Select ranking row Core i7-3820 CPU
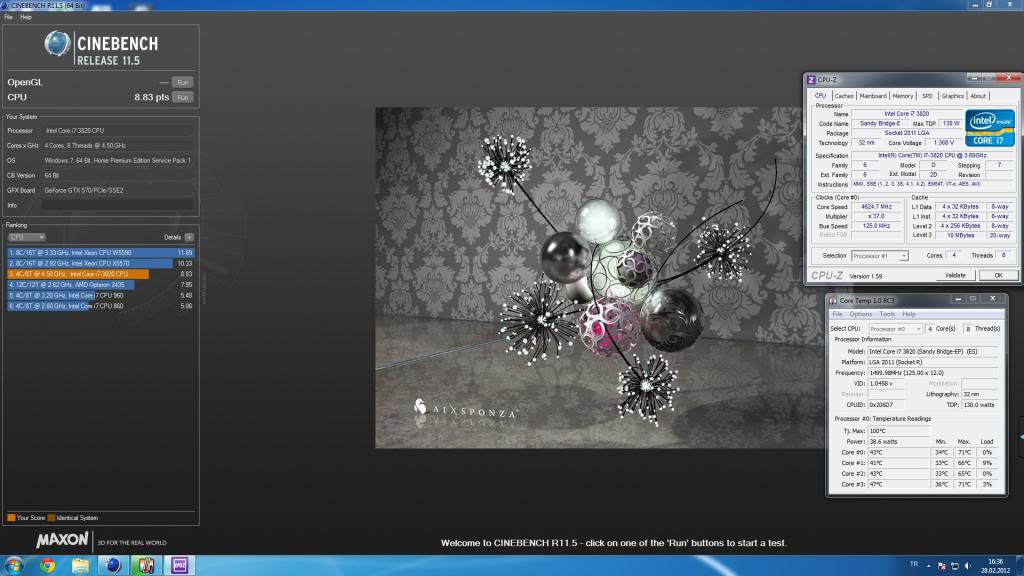This screenshot has height=576, width=1024. 101,274
